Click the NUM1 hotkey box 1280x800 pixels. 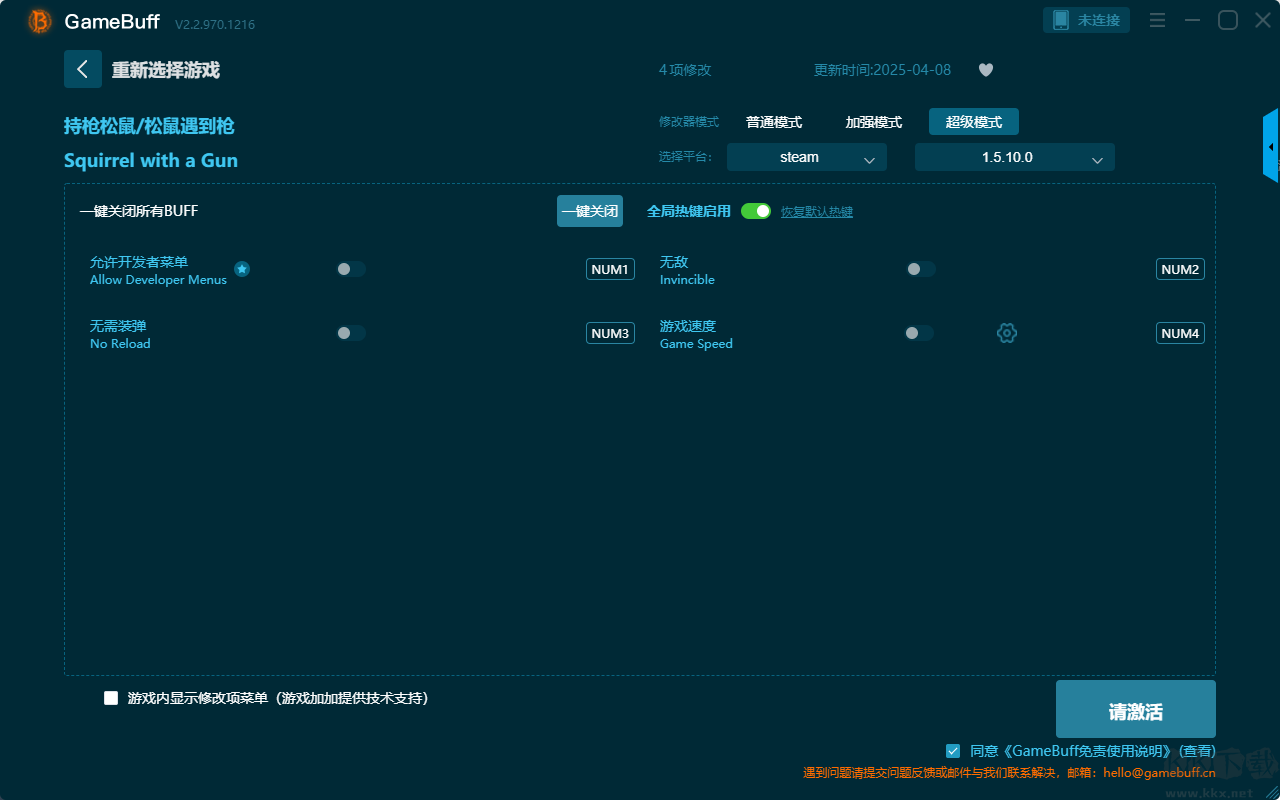(609, 269)
